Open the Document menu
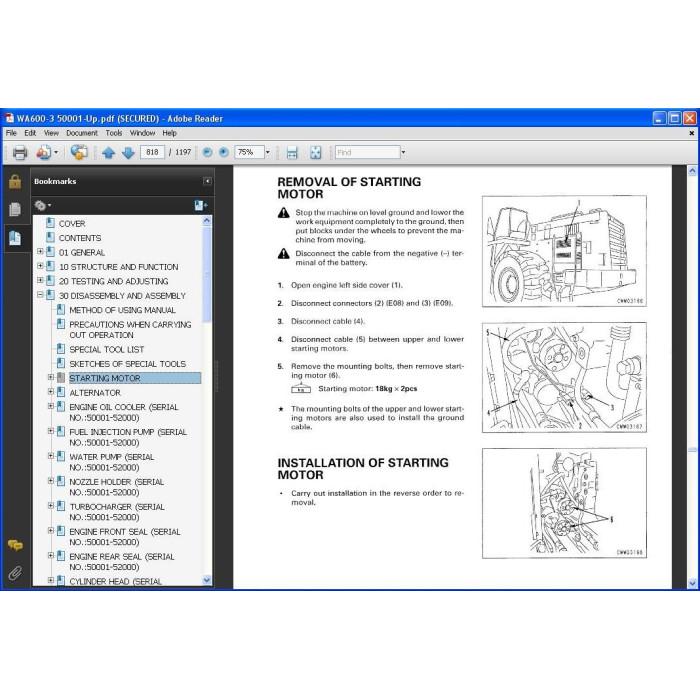 [82, 133]
